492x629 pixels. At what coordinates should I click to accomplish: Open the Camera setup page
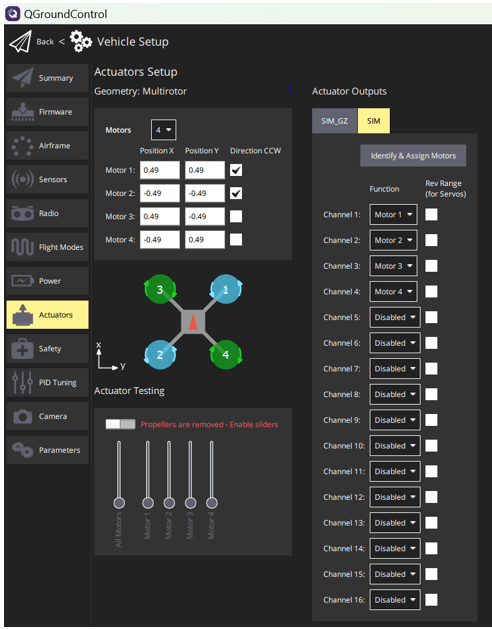[47, 416]
